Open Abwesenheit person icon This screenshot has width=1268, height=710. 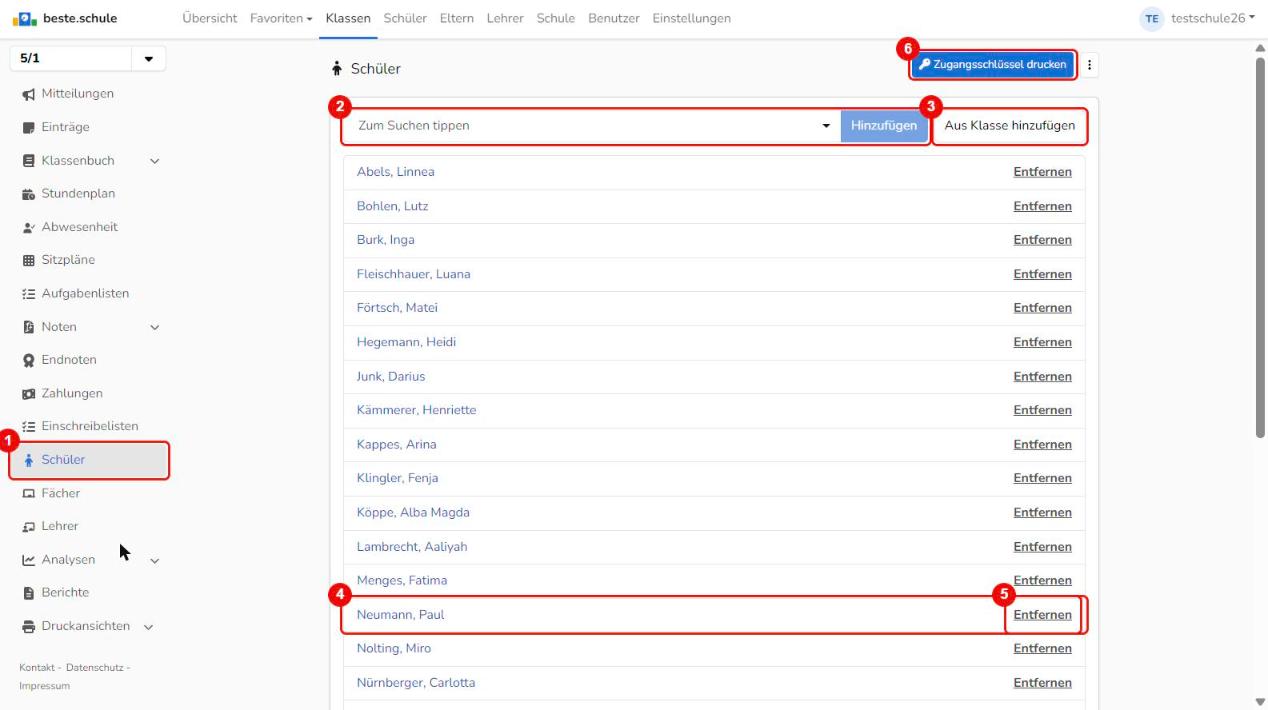[28, 227]
